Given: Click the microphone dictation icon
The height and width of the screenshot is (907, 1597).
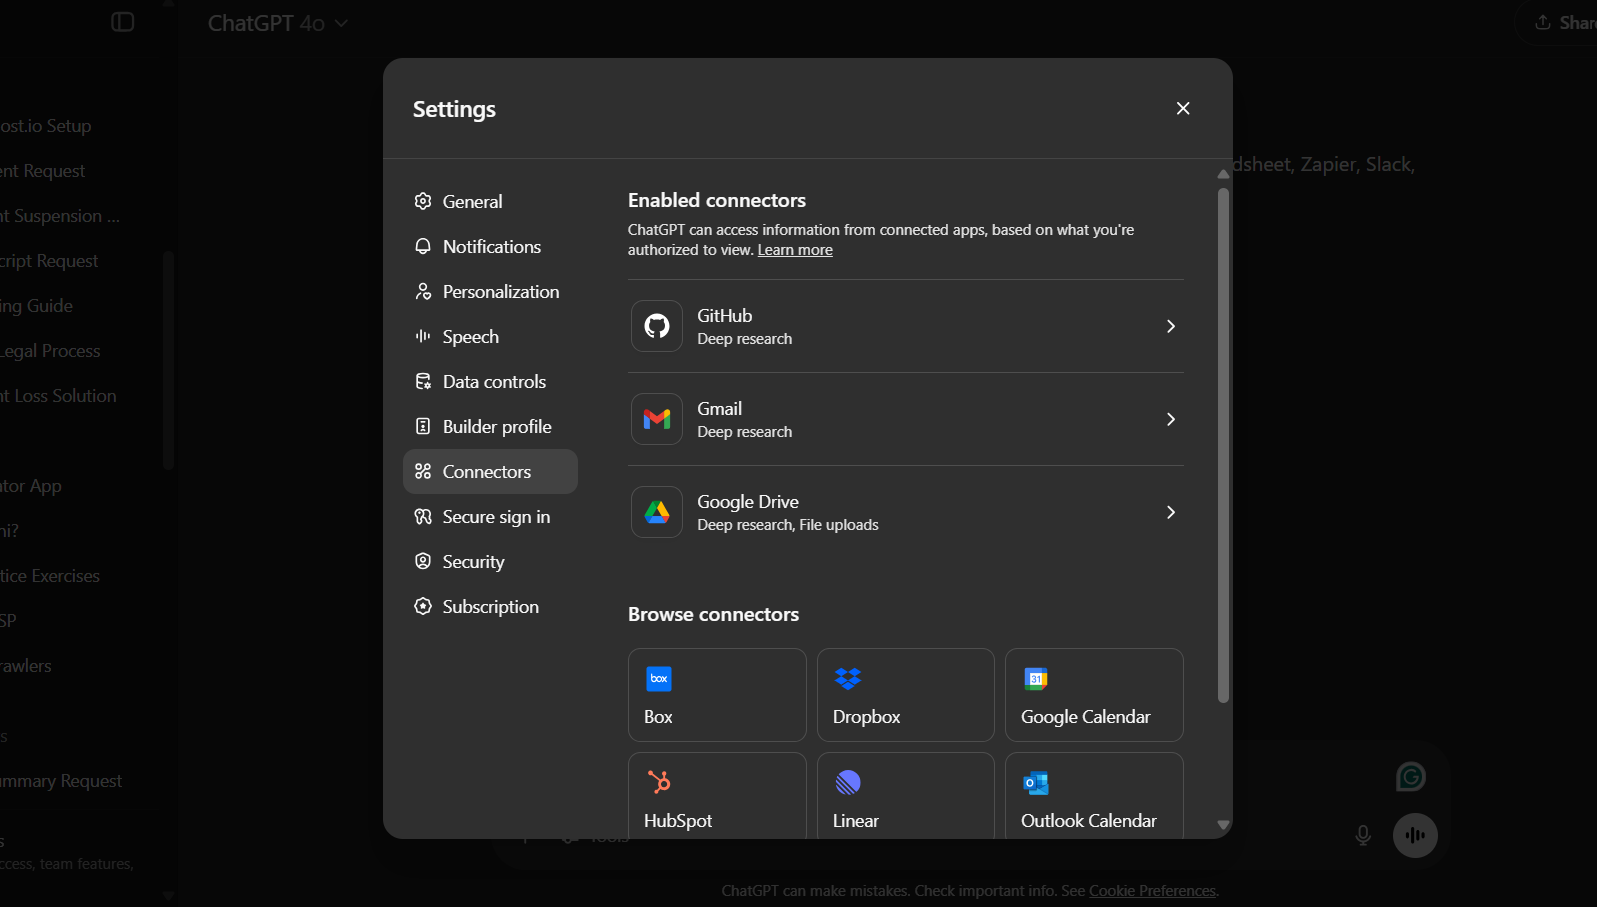Looking at the screenshot, I should tap(1363, 835).
